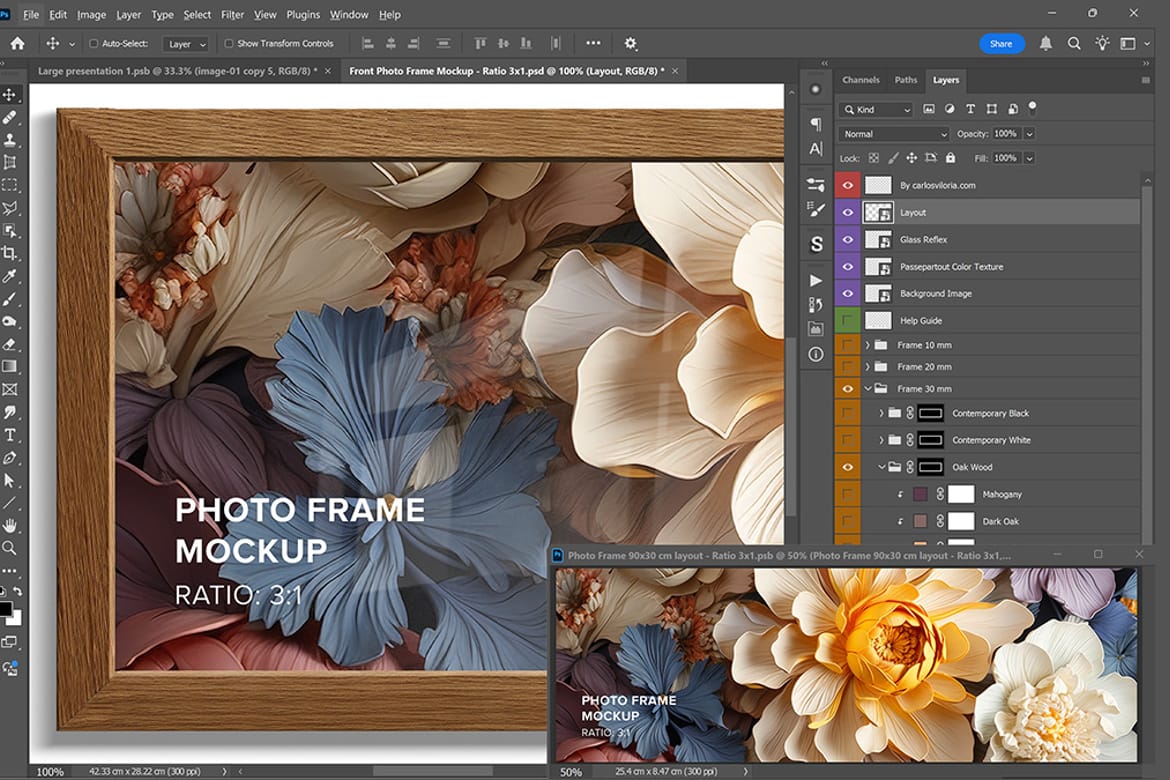
Task: Click the notifications bell icon
Action: 1046,43
